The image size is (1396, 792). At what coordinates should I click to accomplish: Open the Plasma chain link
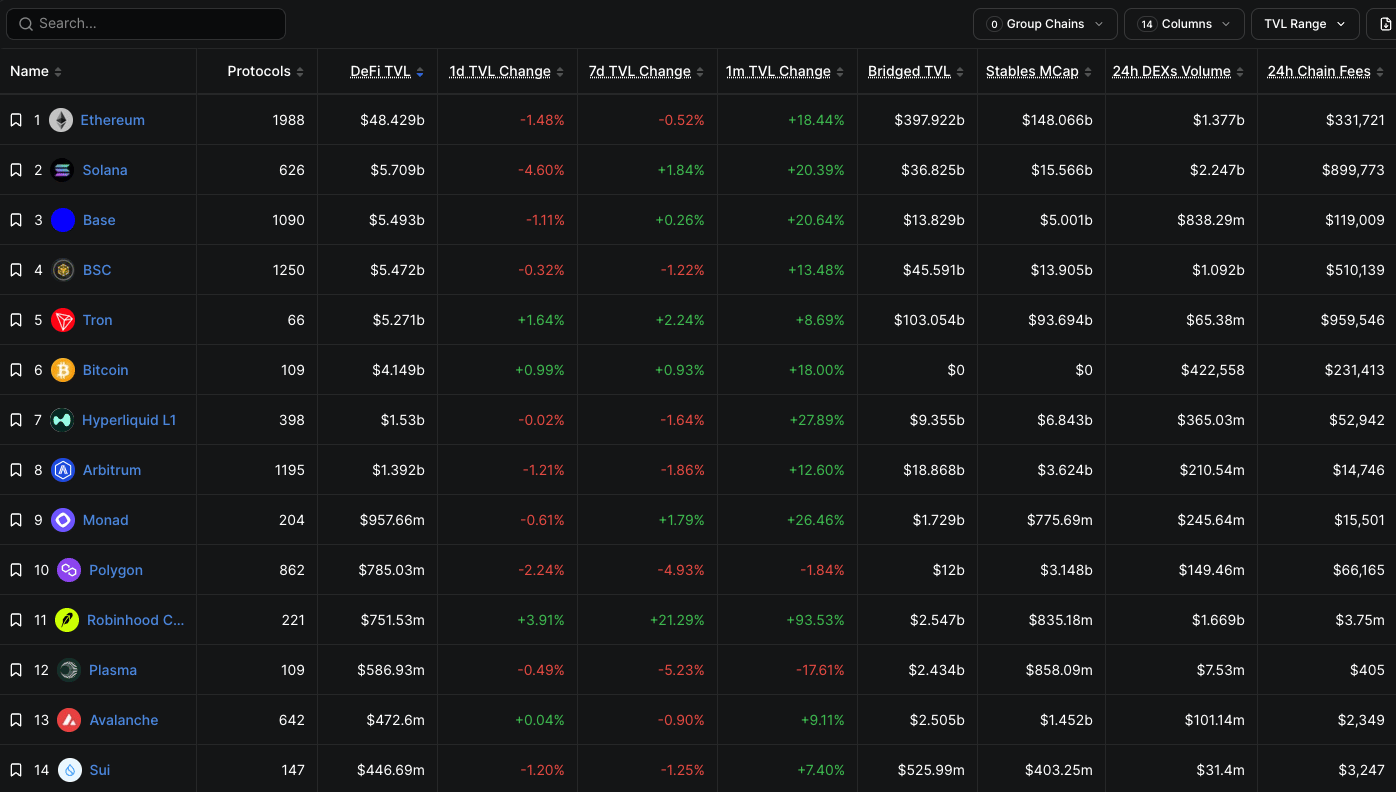[113, 670]
